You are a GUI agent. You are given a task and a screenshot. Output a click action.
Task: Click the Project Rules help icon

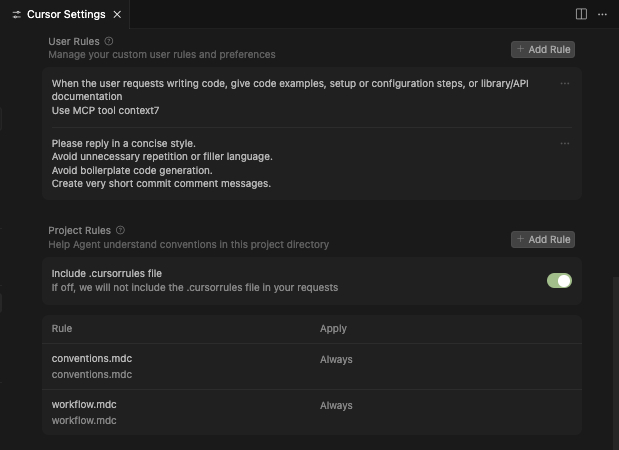tap(120, 230)
